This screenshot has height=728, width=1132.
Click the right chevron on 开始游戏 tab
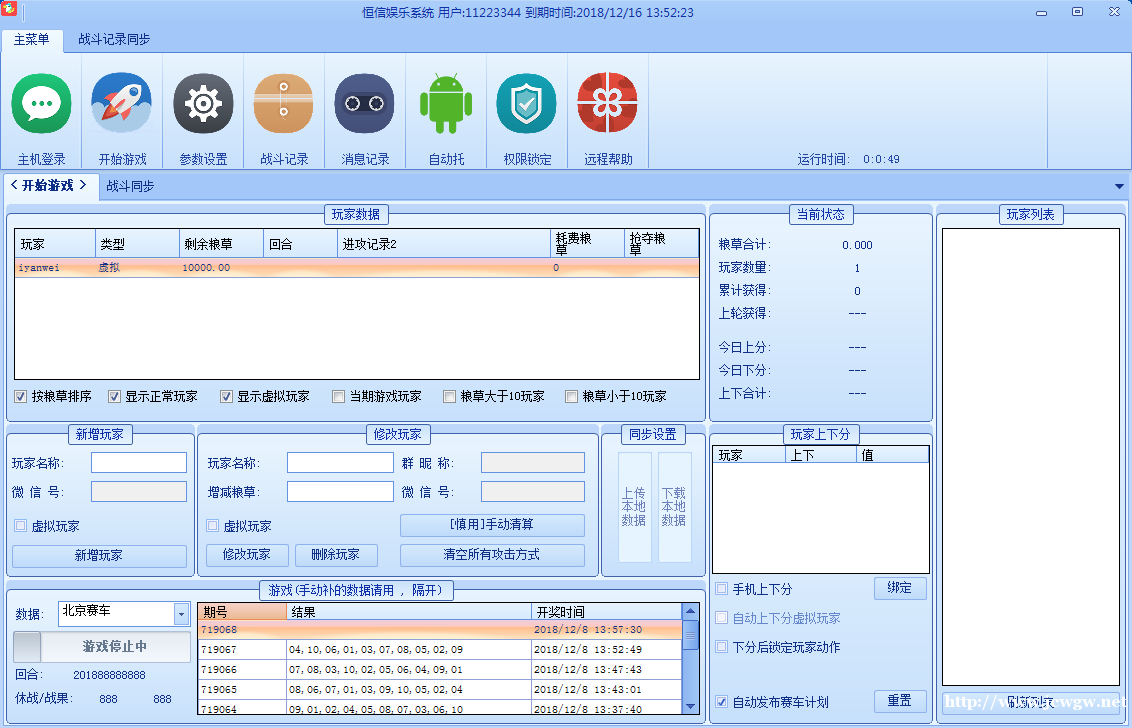coord(84,185)
